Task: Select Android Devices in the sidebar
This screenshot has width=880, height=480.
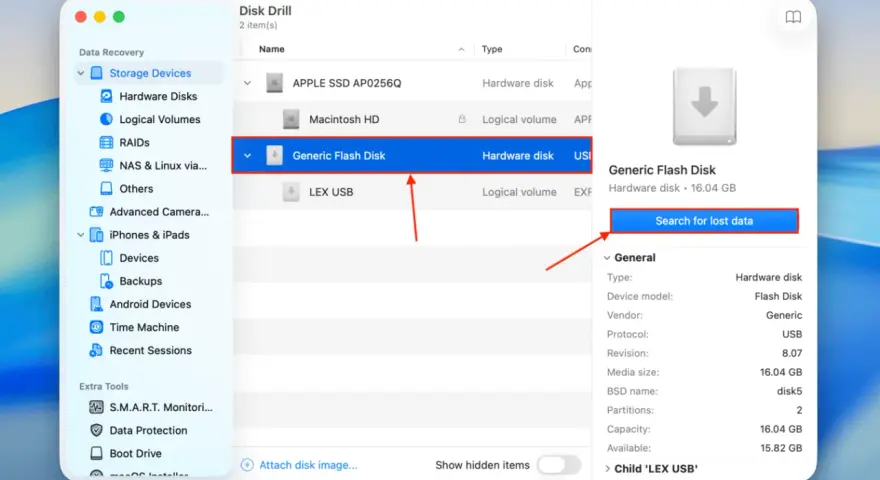Action: [x=150, y=304]
